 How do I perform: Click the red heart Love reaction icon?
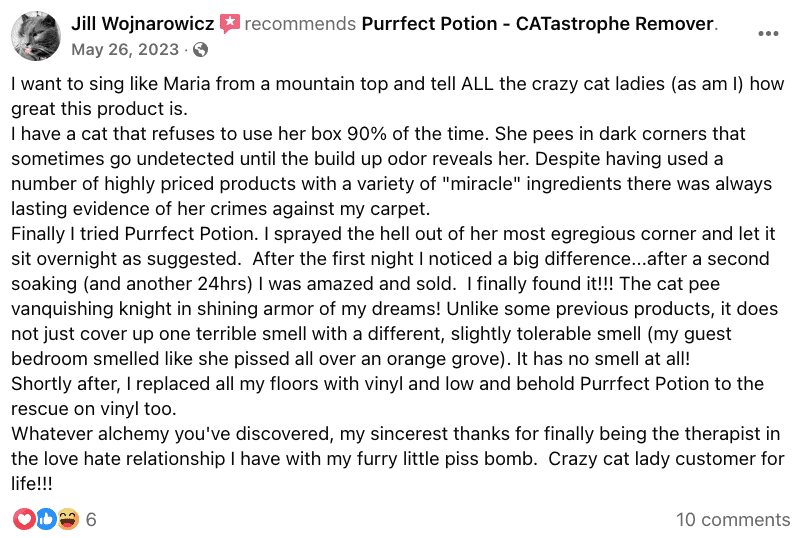click(x=22, y=519)
